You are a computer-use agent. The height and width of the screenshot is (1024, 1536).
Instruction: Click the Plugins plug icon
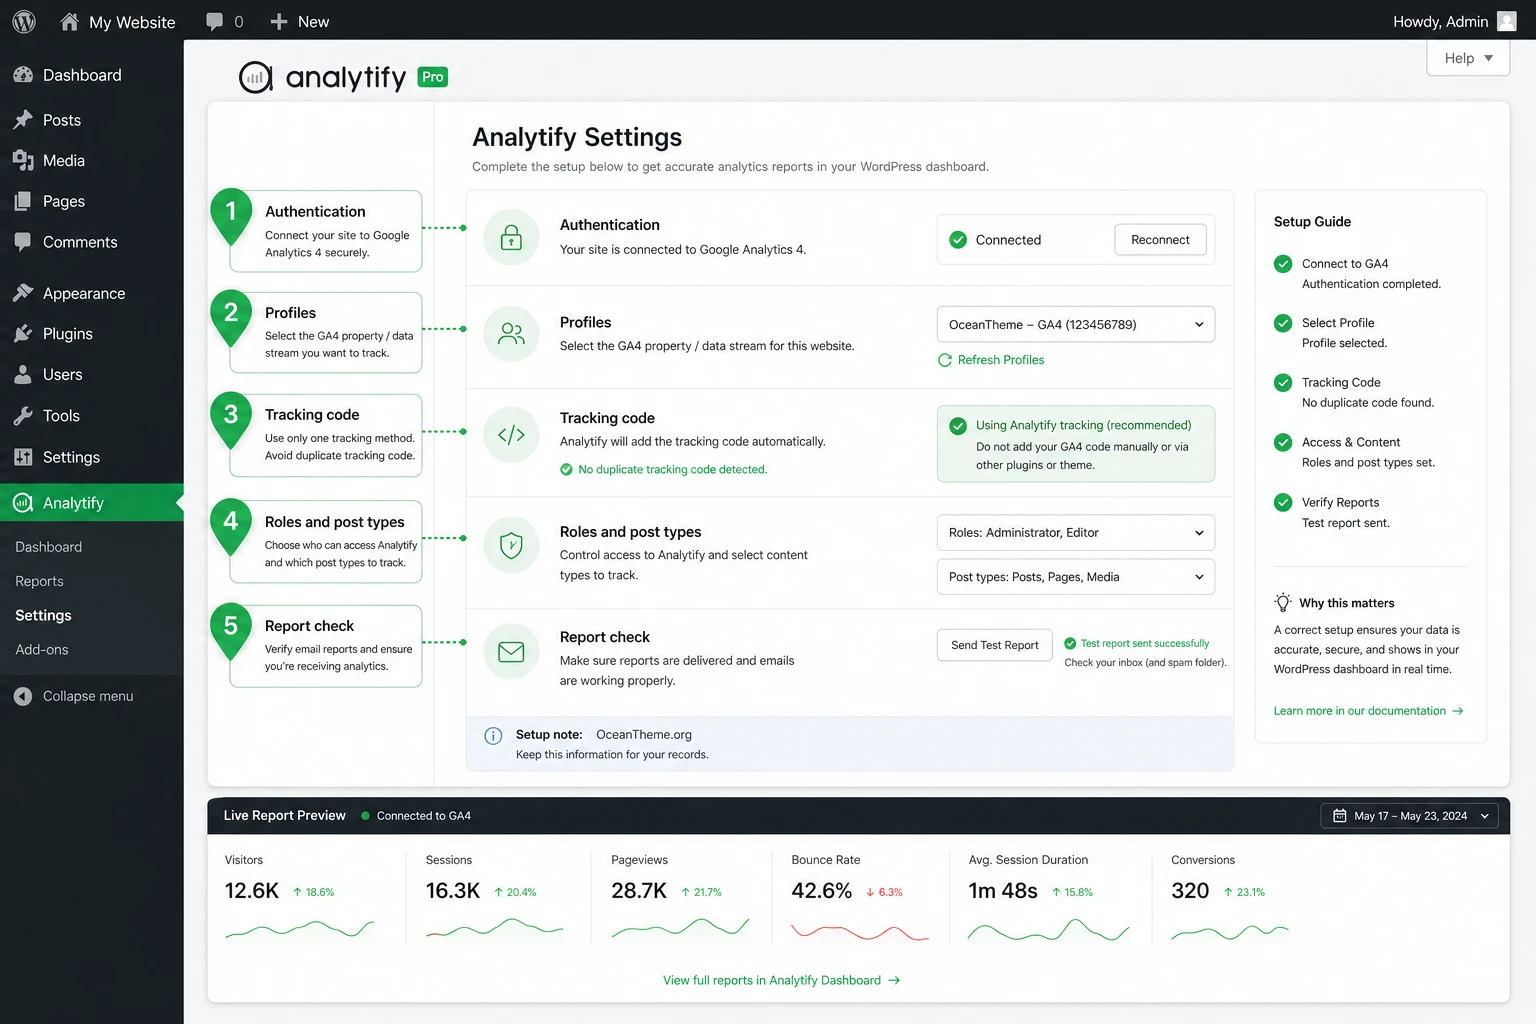click(x=23, y=334)
